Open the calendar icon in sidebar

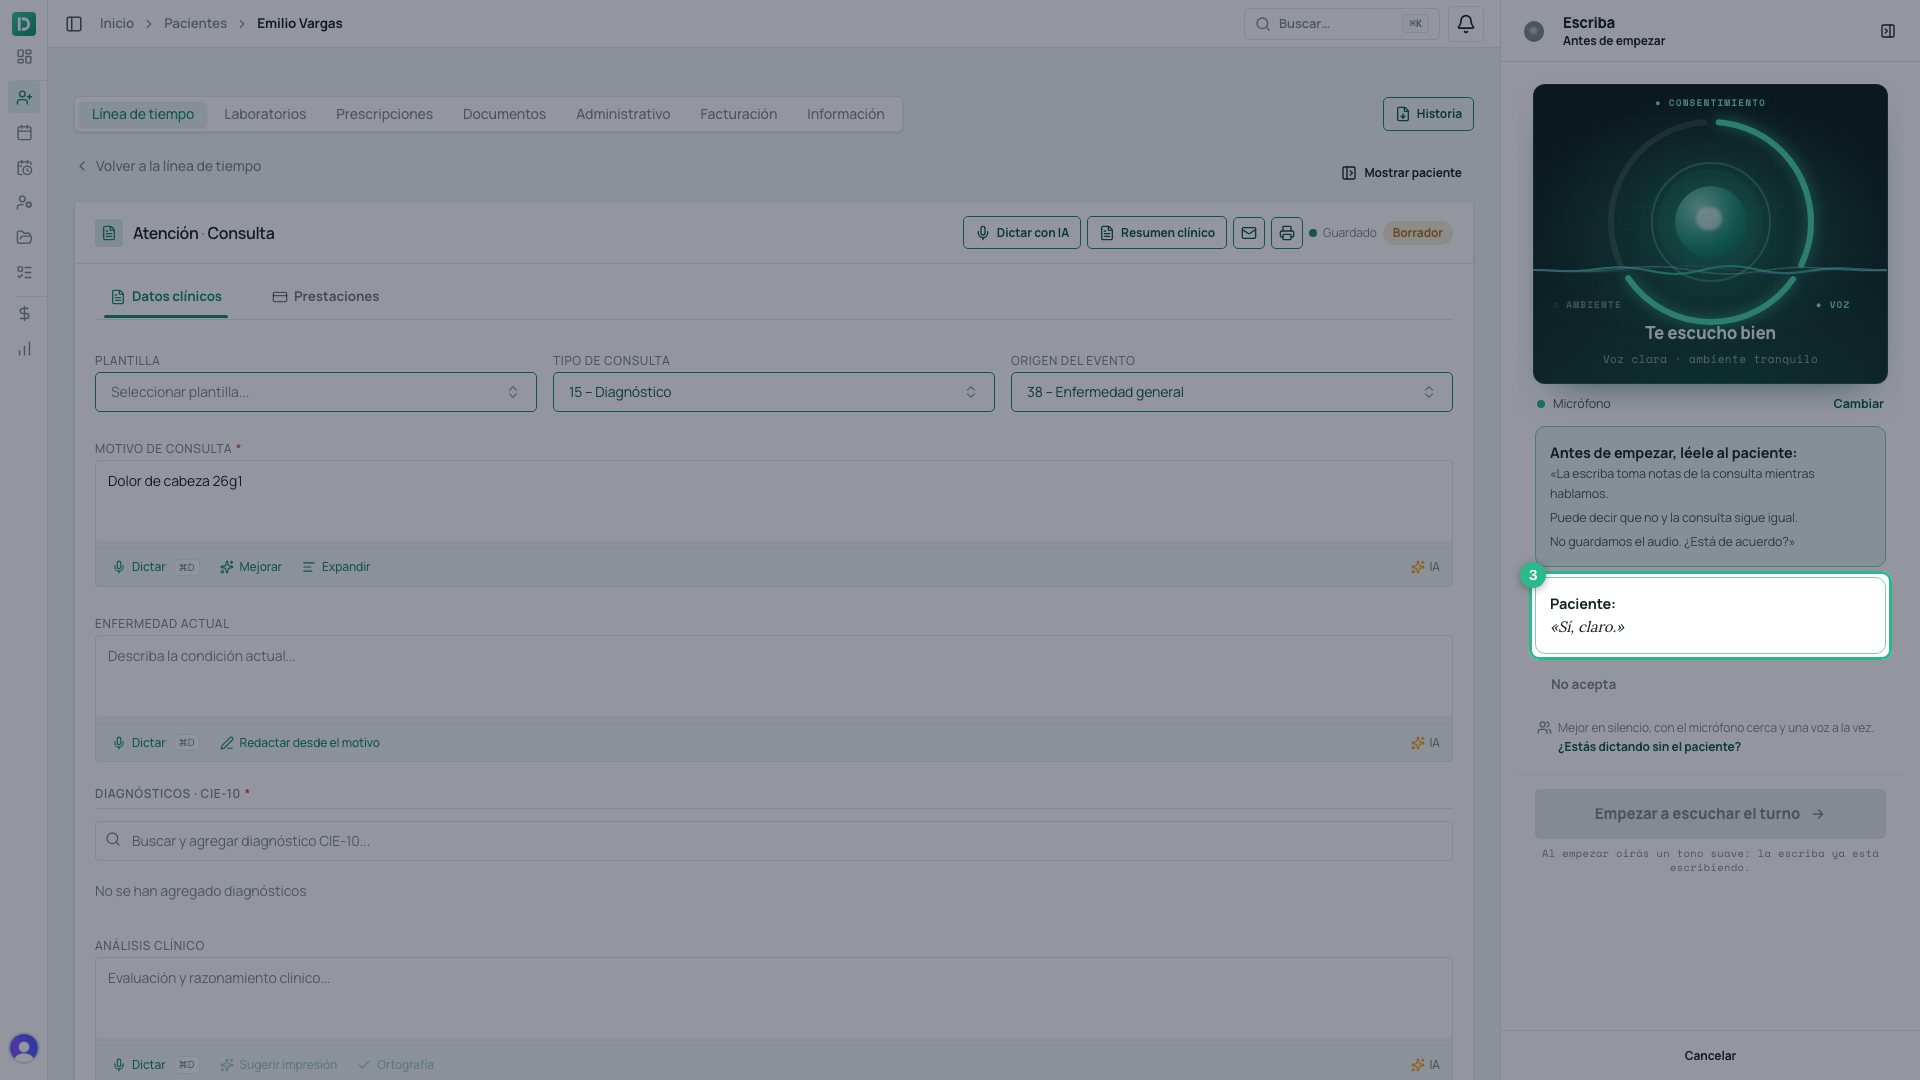(x=24, y=133)
